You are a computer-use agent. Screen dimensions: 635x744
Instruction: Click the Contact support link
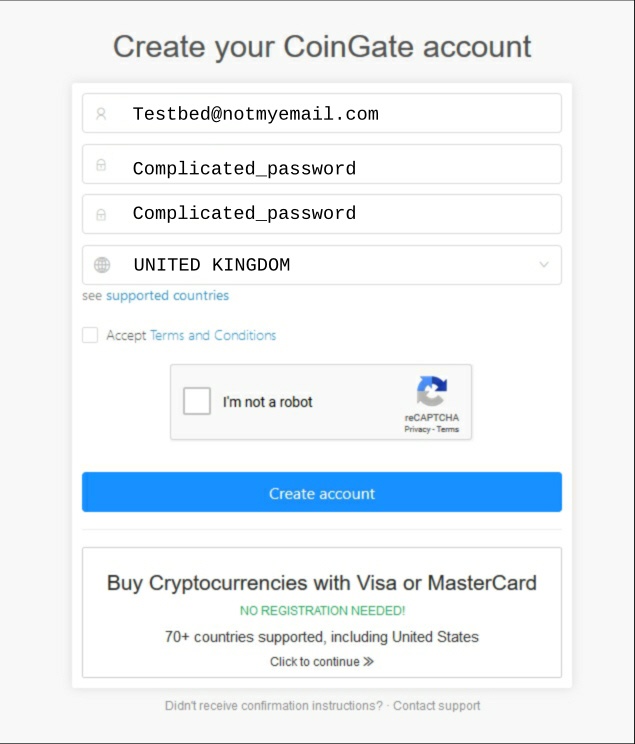click(x=436, y=706)
